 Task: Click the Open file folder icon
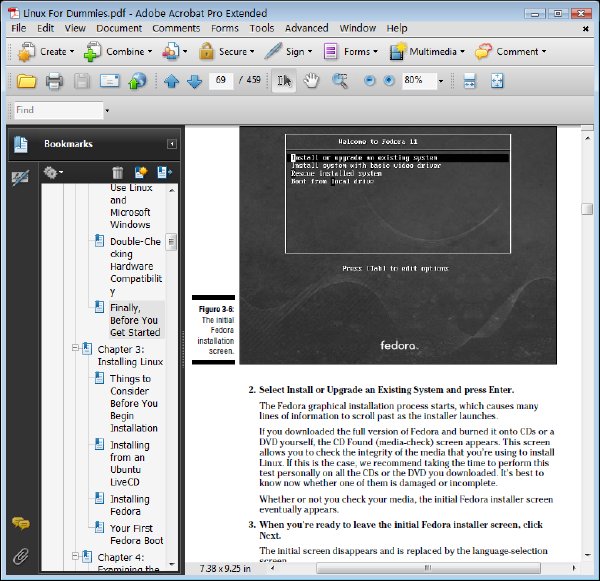tap(26, 81)
